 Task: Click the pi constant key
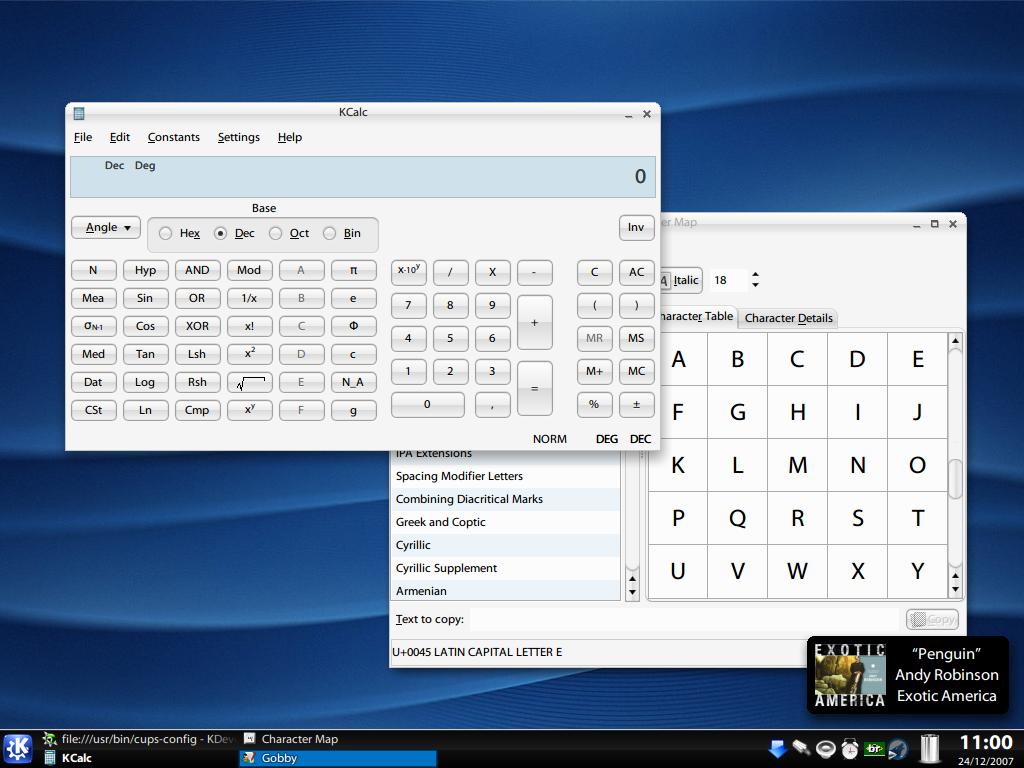click(353, 270)
